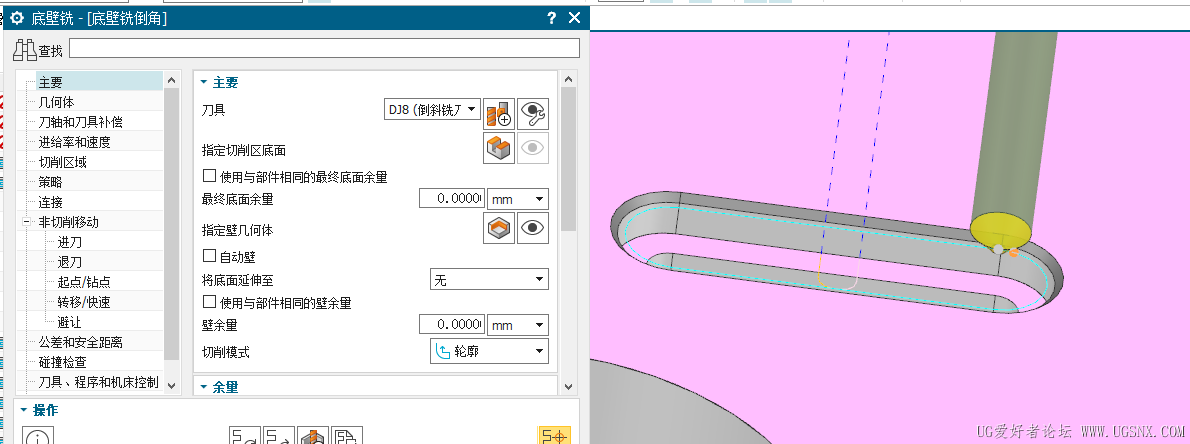1190x444 pixels.
Task: Expand the 余量 section header
Action: point(219,387)
